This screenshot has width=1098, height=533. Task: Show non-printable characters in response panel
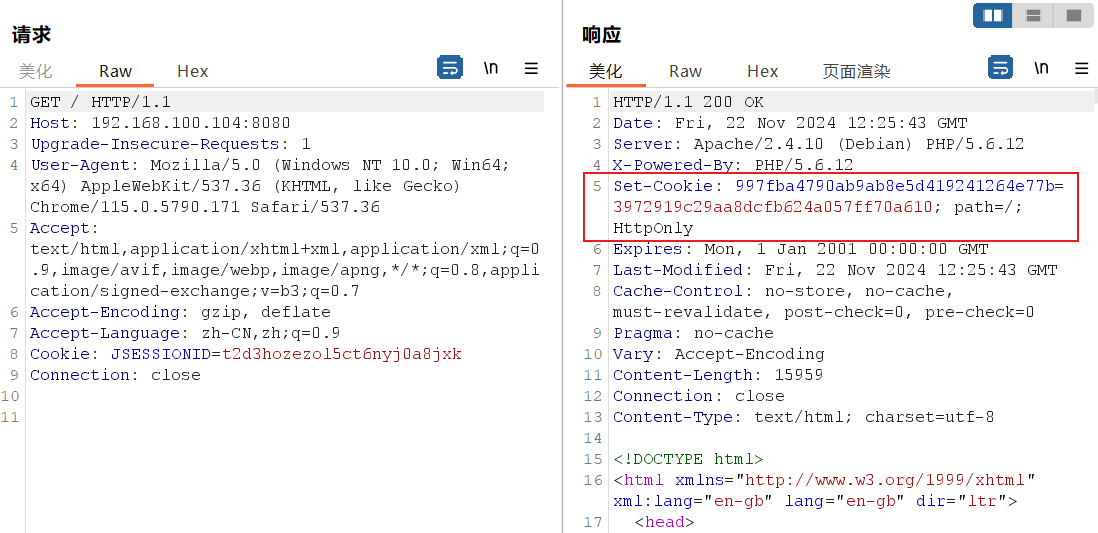pos(1041,68)
